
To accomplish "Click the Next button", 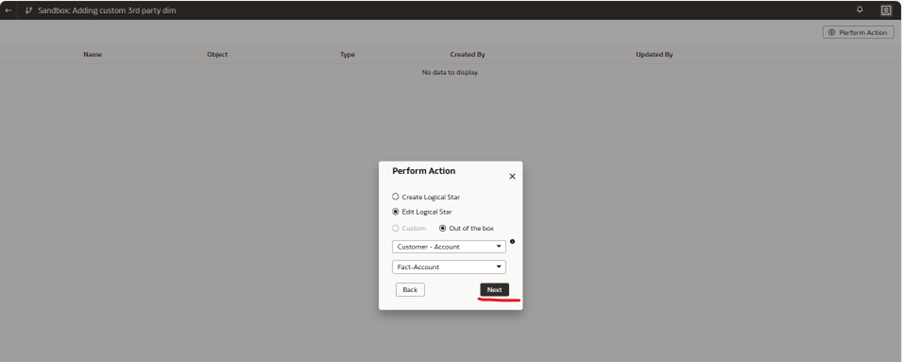I will point(494,289).
